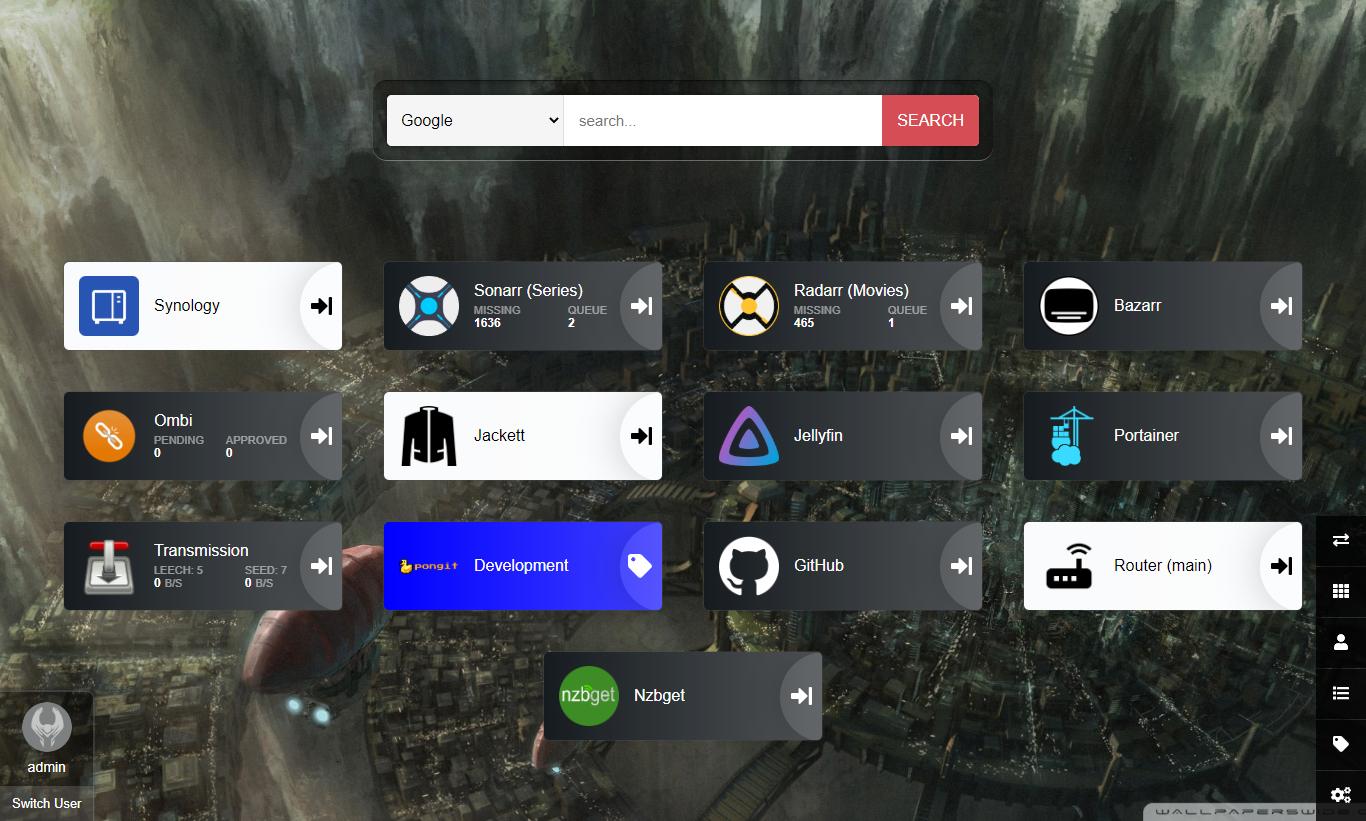Open the Portainer crane icon
Viewport: 1366px width, 821px height.
tap(1069, 436)
